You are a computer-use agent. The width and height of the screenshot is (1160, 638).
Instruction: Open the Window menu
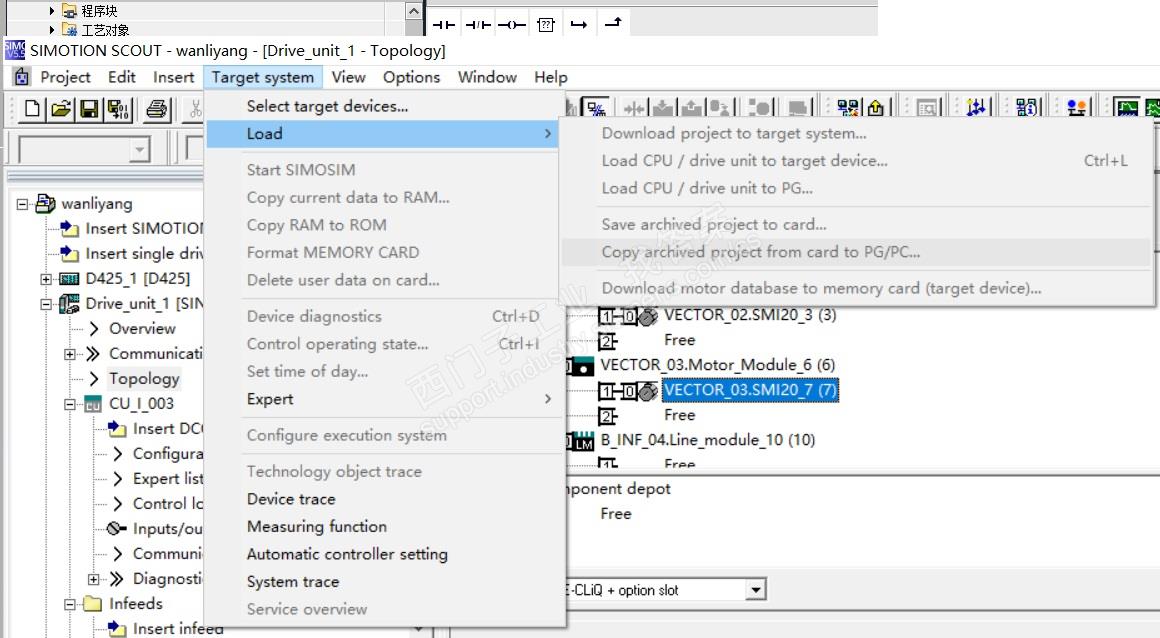tap(487, 77)
